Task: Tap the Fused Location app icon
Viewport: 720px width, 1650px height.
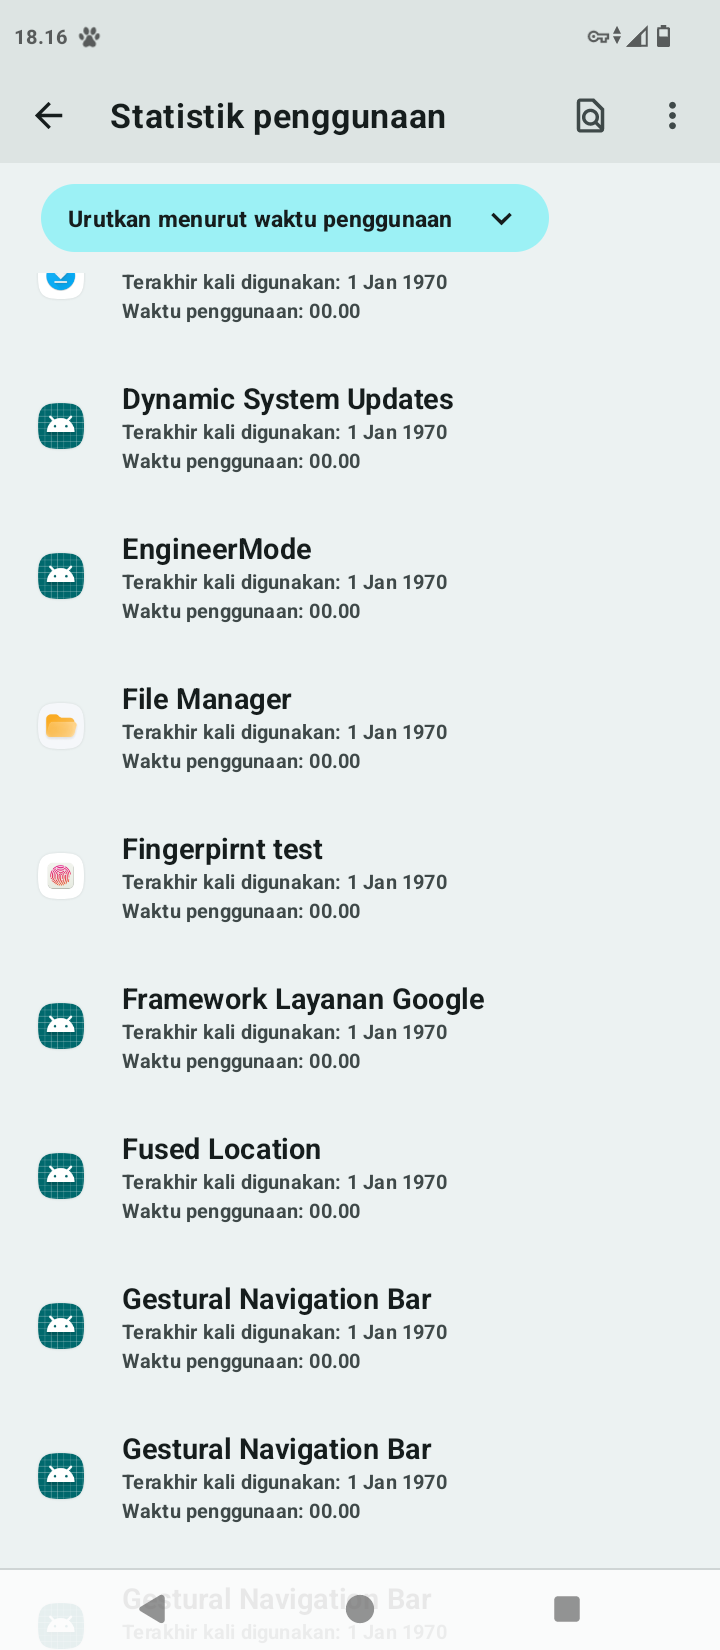Action: pos(61,1176)
